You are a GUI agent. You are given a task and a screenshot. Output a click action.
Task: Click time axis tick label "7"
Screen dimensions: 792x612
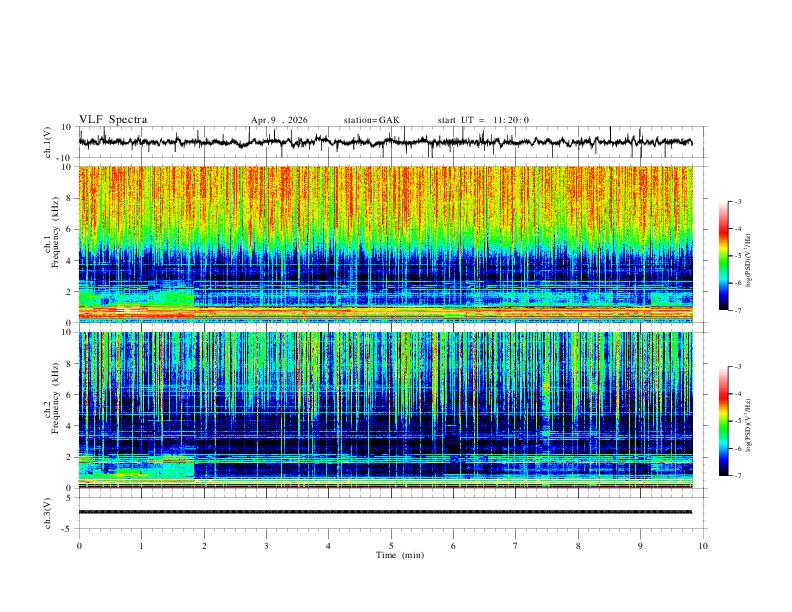(516, 546)
